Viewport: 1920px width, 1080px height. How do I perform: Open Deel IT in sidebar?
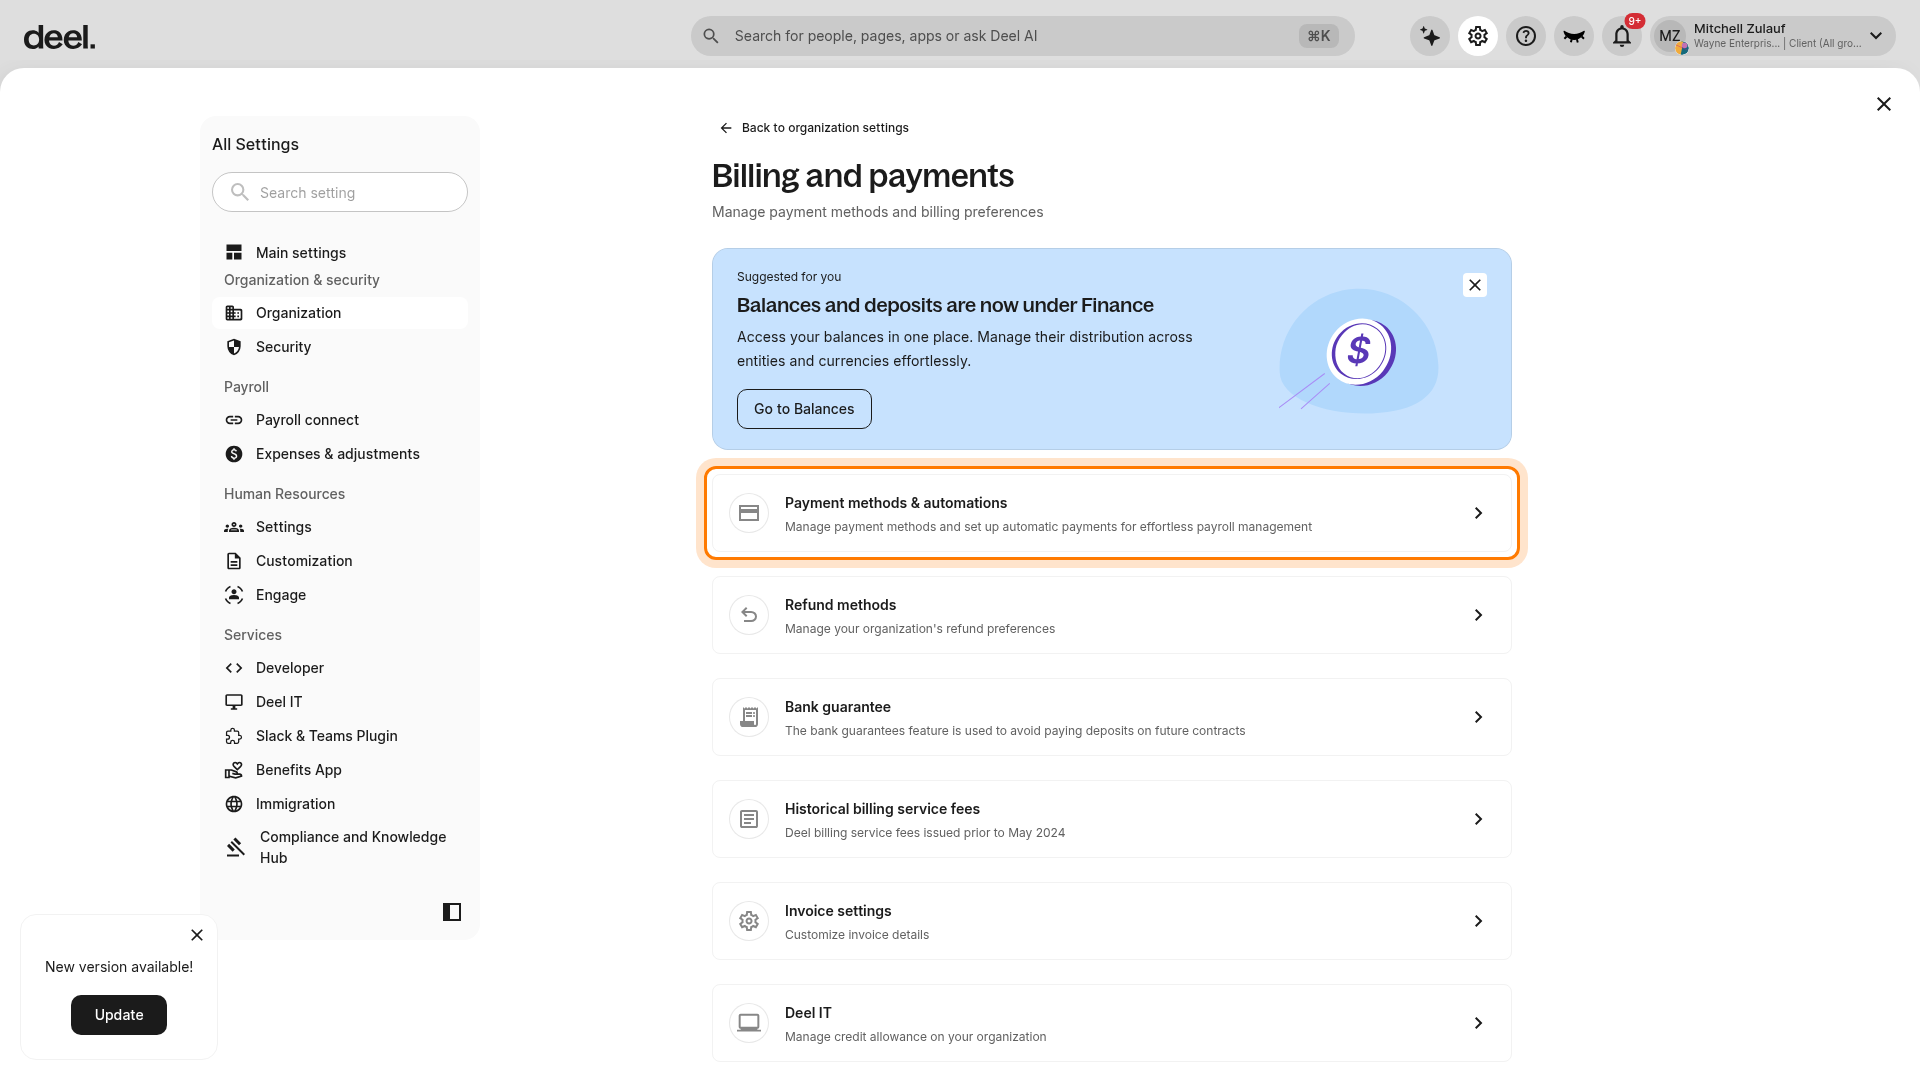coord(340,702)
